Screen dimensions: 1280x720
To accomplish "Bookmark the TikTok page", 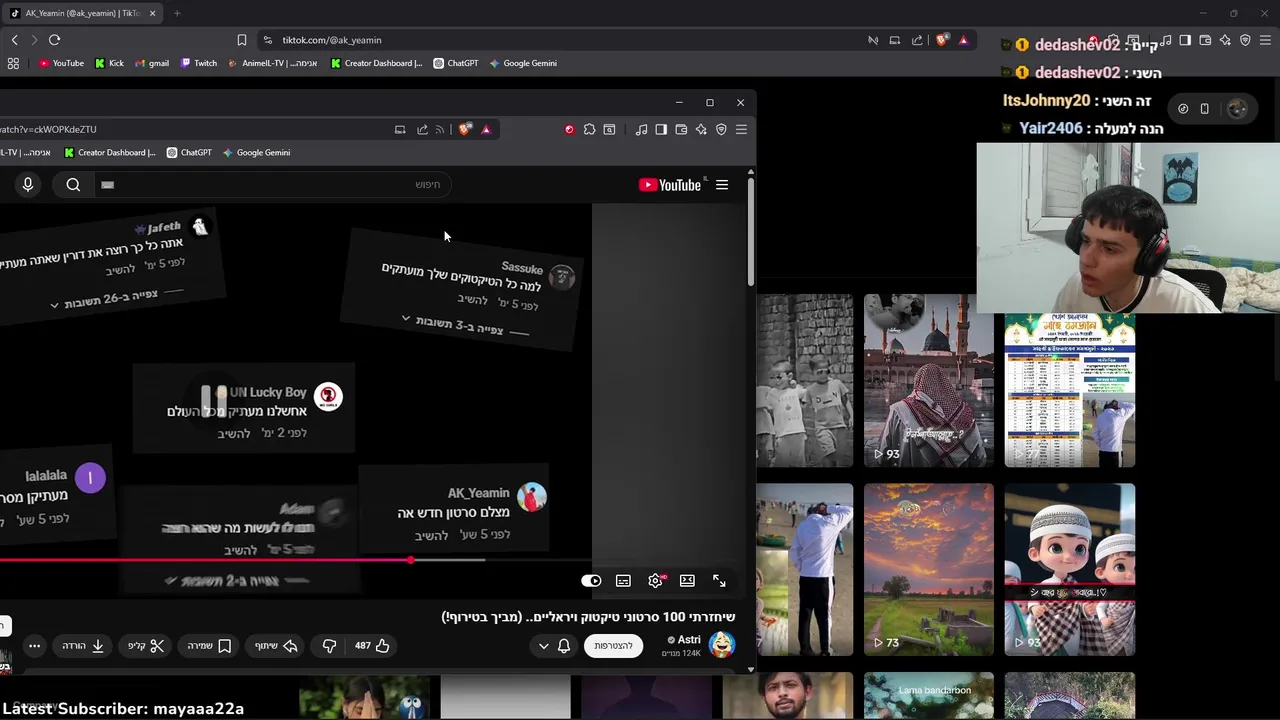I will (241, 40).
